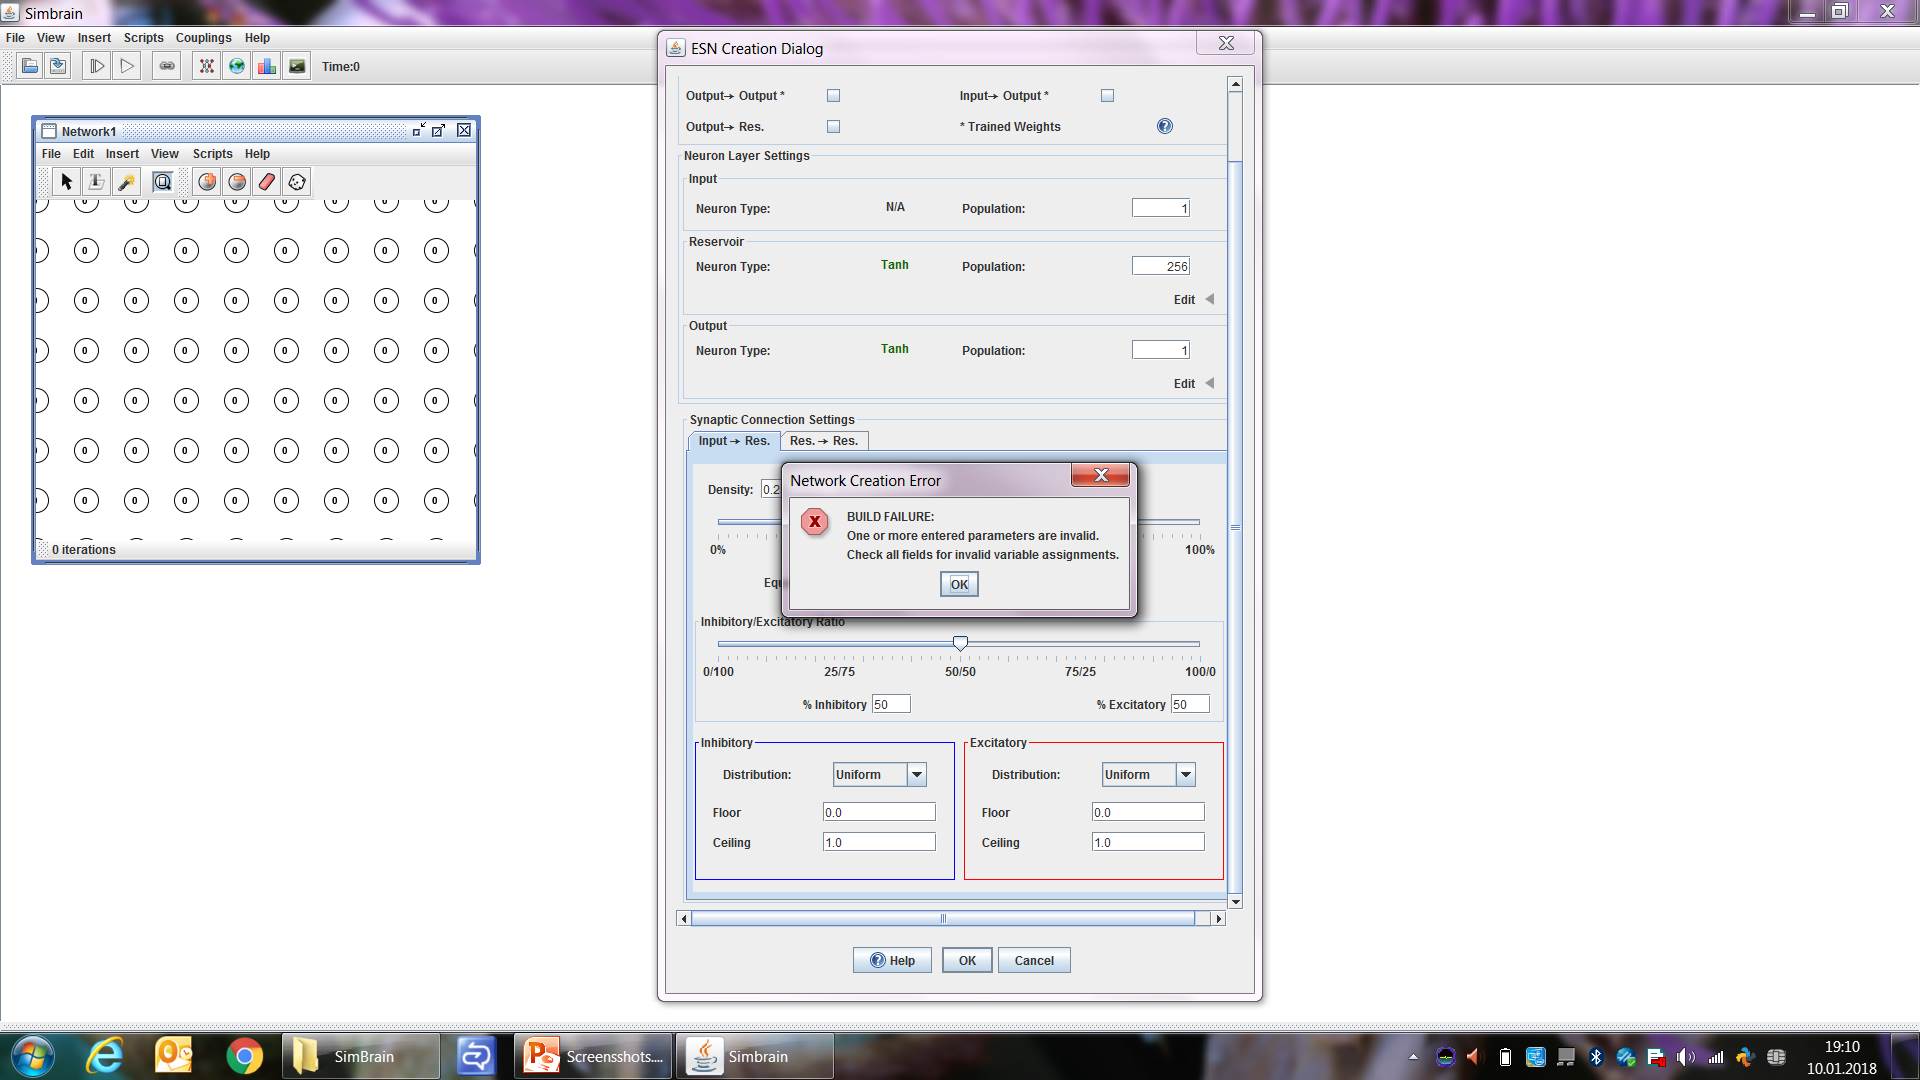
Task: Click the step-once iterate workspace icon
Action: pyautogui.click(x=97, y=66)
